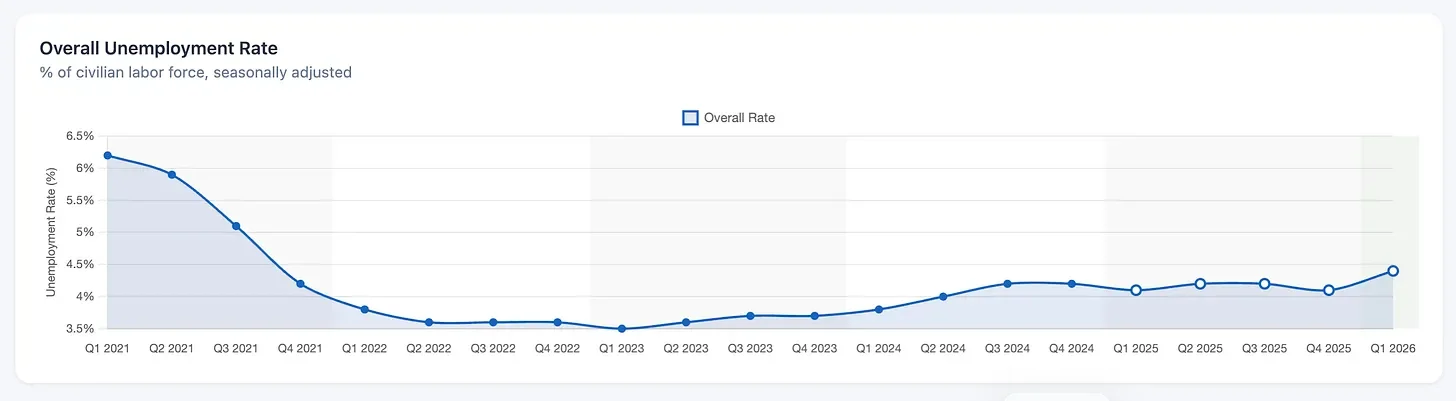Click the Q1 2021 x-axis label
The height and width of the screenshot is (401, 1456).
click(107, 349)
